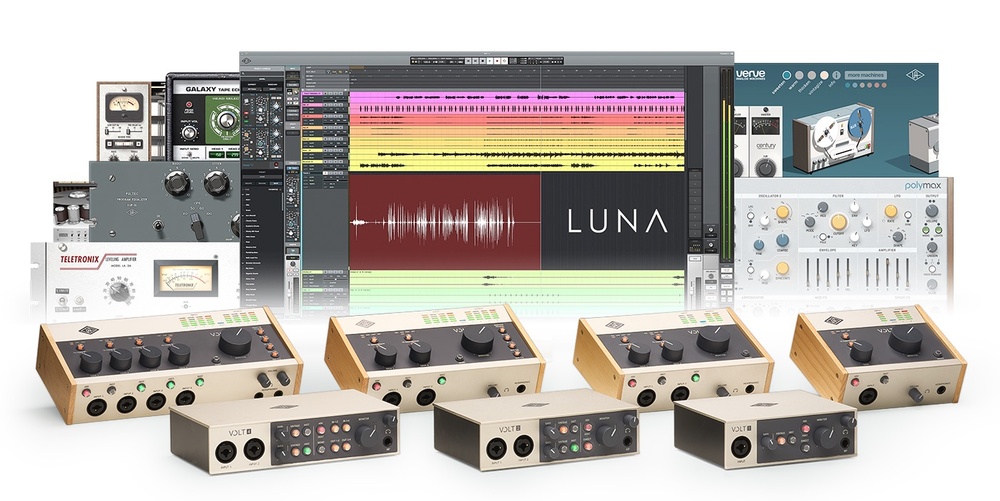
Task: Click the yellow Filter CUTOFF knob in PolyMAX
Action: 839,222
